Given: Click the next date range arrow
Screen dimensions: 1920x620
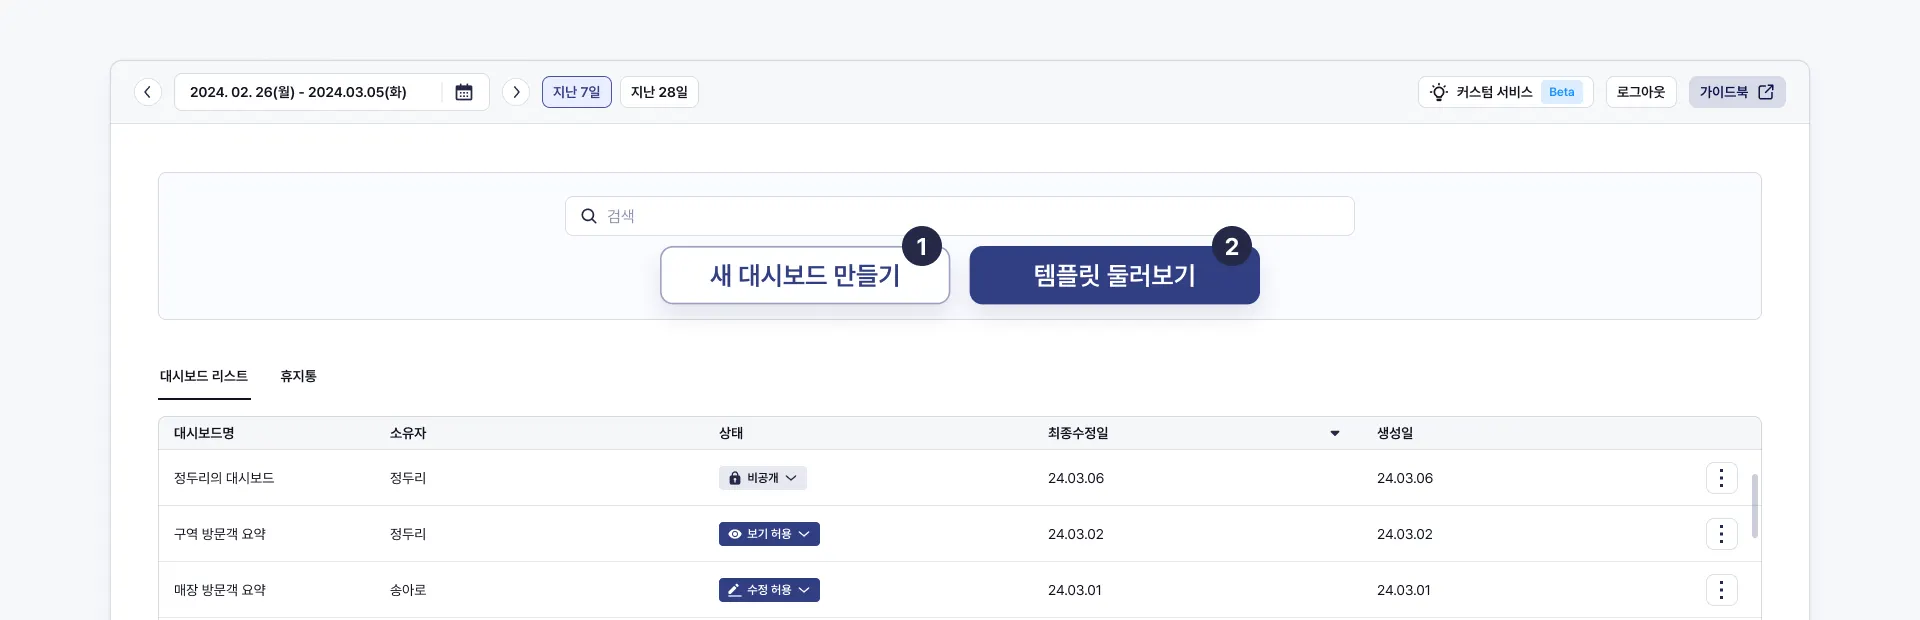Looking at the screenshot, I should click(x=516, y=92).
